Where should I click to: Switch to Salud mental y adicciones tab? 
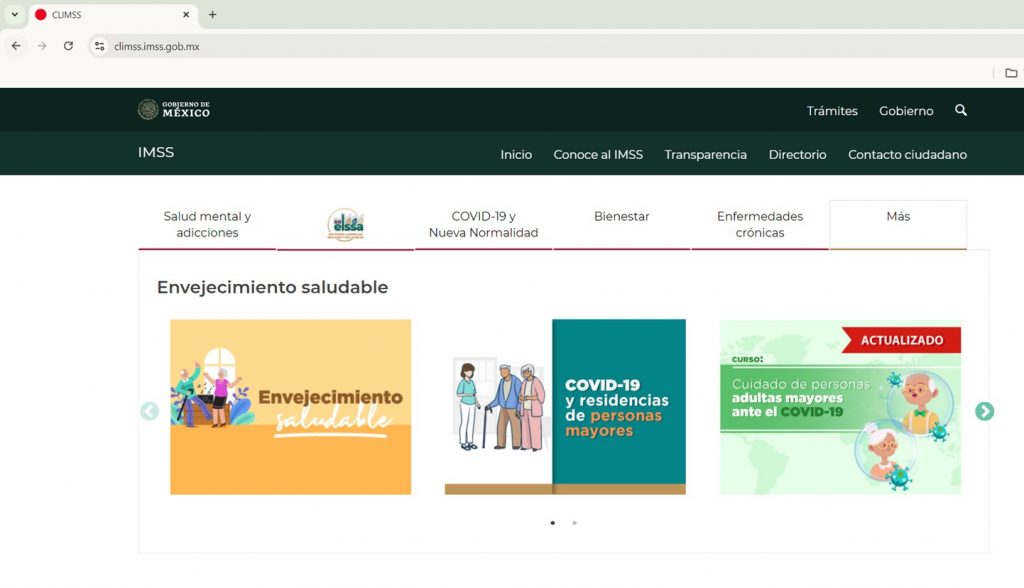tap(207, 224)
